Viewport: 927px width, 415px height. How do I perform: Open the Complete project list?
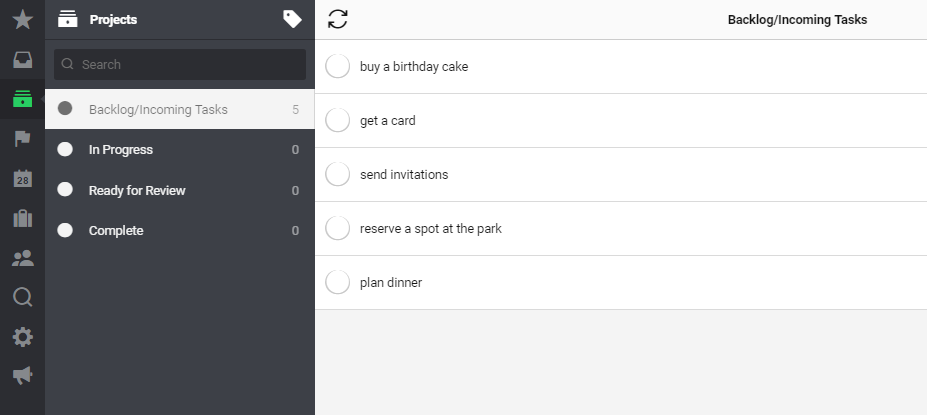coord(180,231)
